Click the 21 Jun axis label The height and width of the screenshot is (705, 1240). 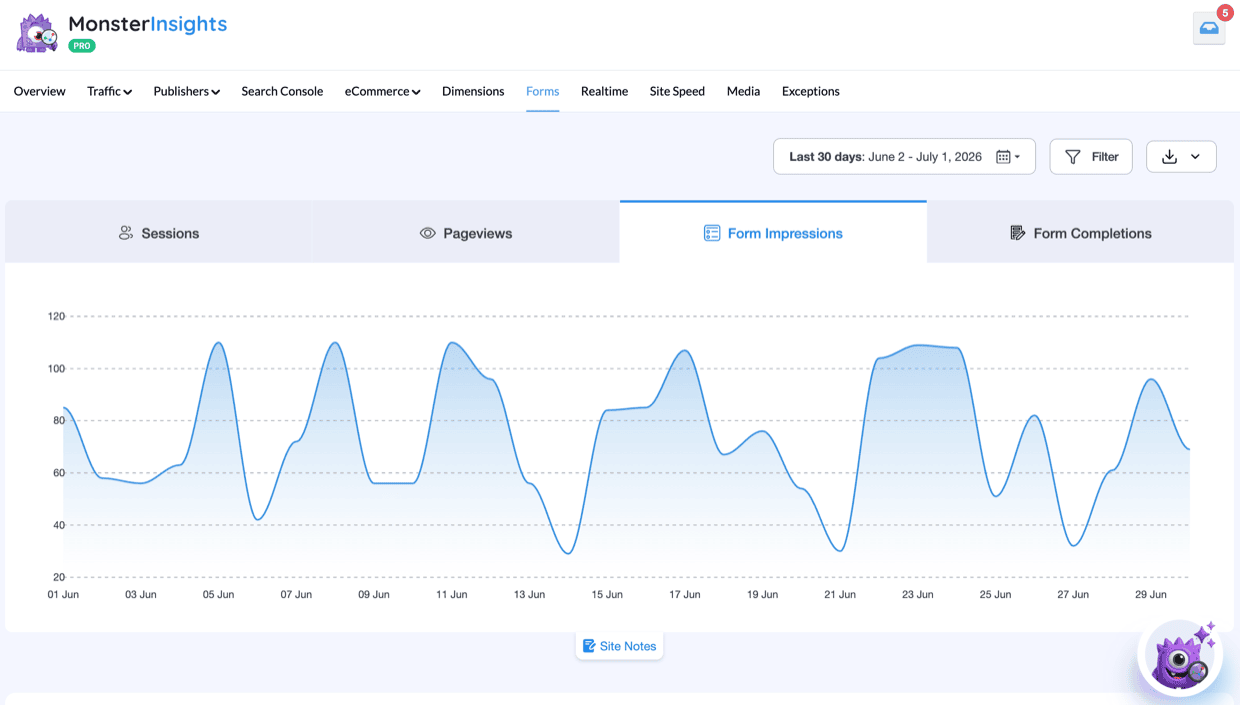pos(840,594)
